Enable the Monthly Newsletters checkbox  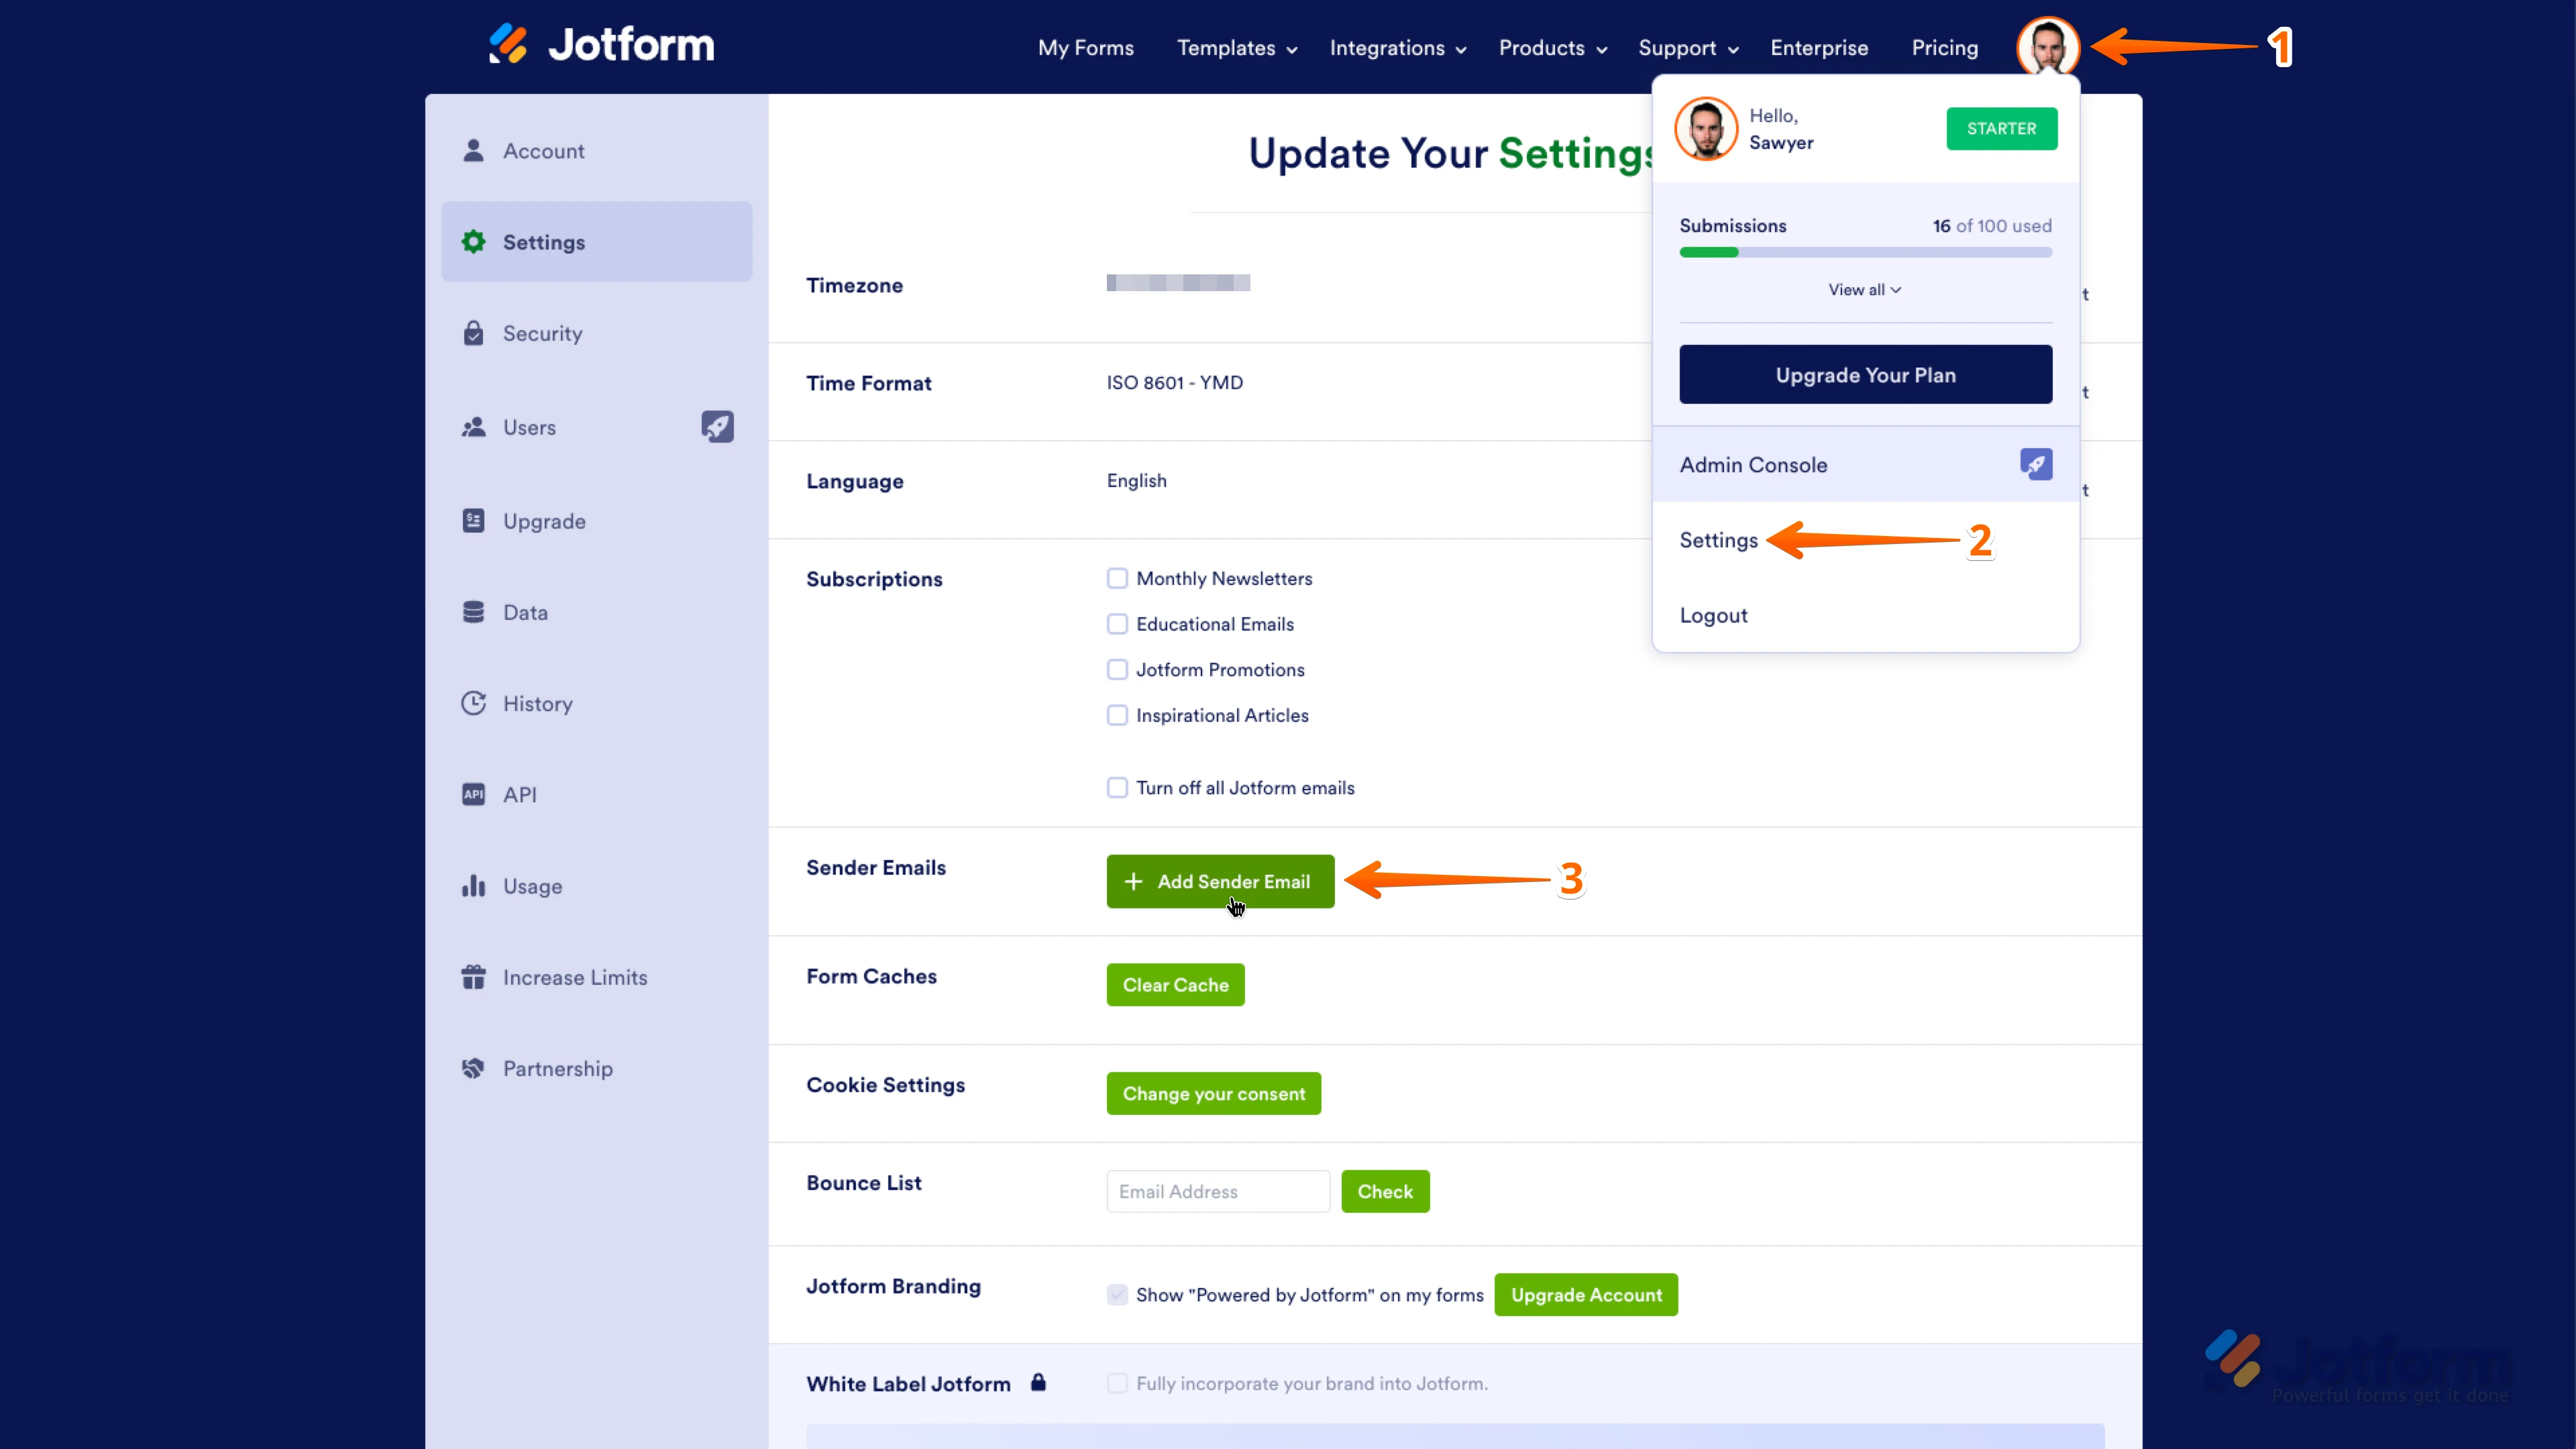pos(1117,578)
